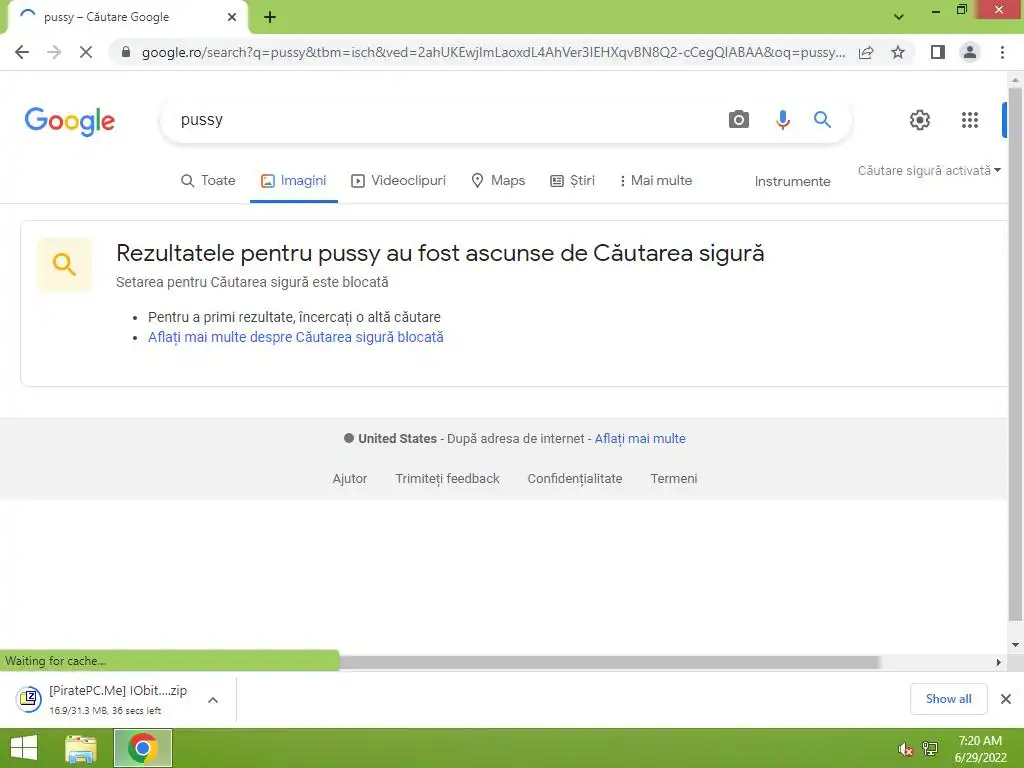Click Aflați mai multe location link

coord(640,439)
